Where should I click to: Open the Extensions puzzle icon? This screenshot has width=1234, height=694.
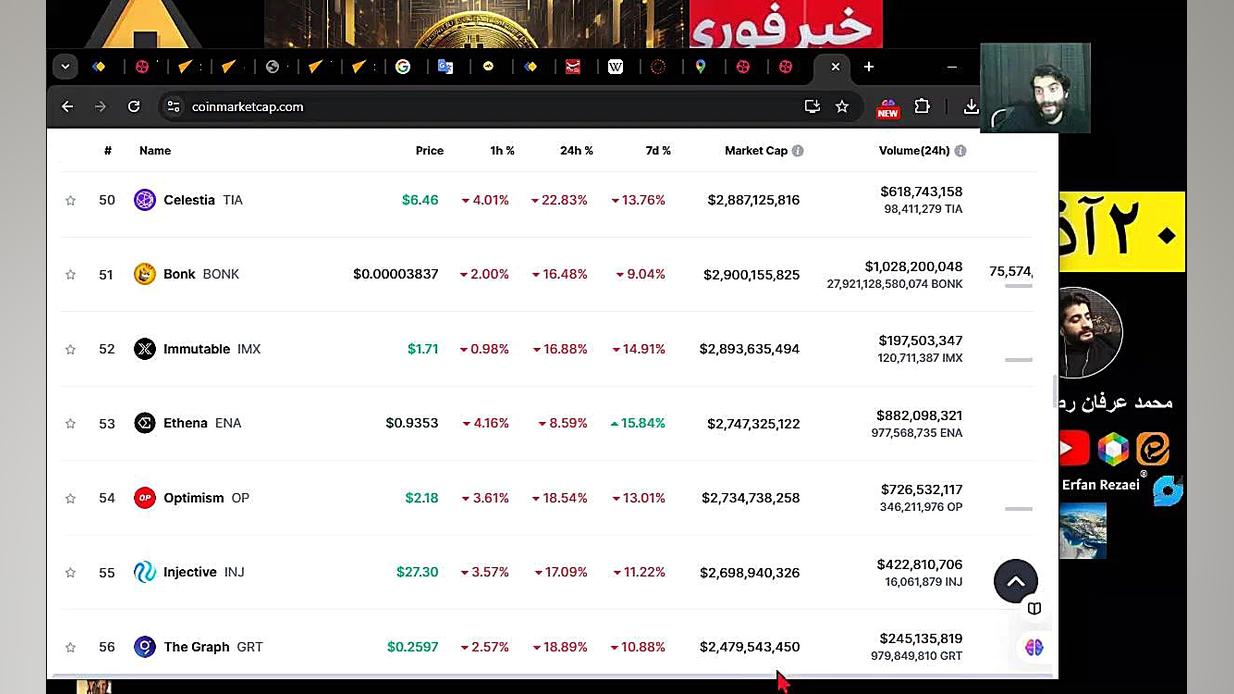coord(922,107)
